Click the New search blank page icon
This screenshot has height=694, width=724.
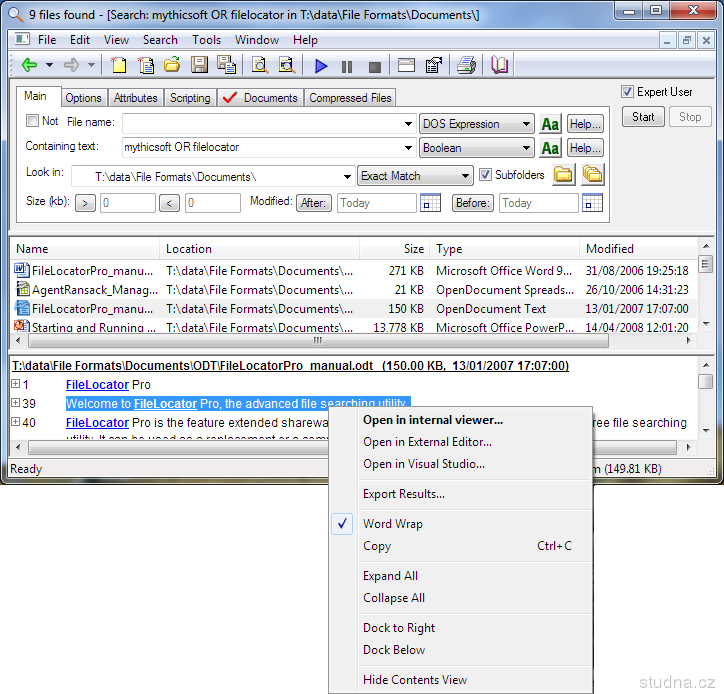coord(119,65)
